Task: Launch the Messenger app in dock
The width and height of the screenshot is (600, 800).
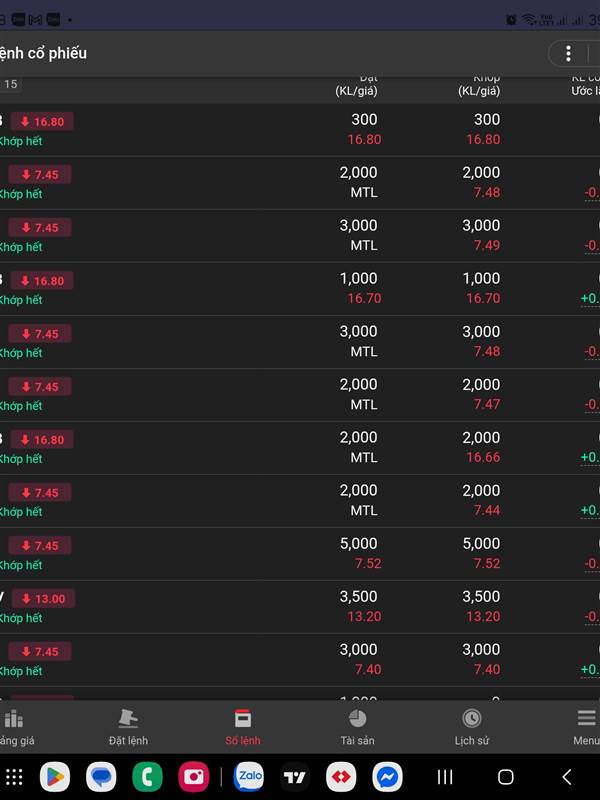Action: [387, 777]
